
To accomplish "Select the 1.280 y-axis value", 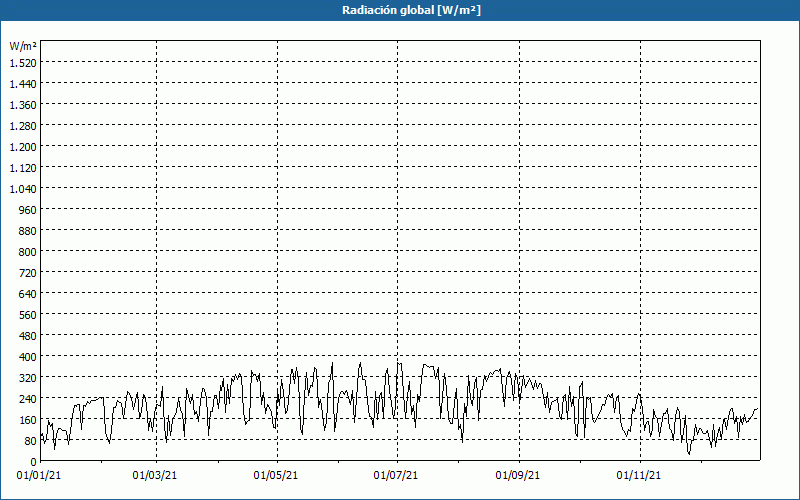I will point(23,126).
